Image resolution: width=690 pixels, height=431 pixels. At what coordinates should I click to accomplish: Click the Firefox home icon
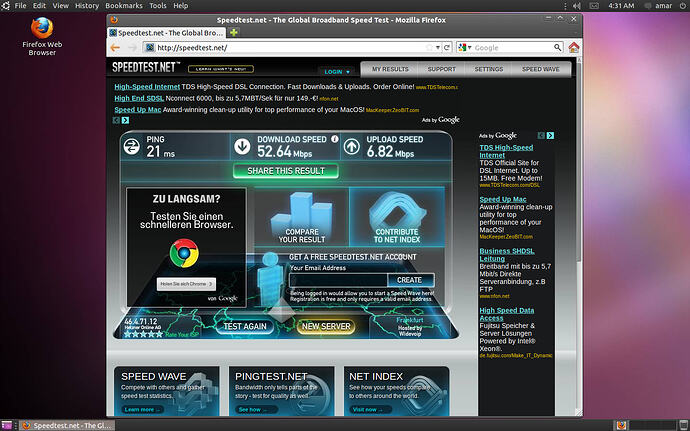point(574,47)
